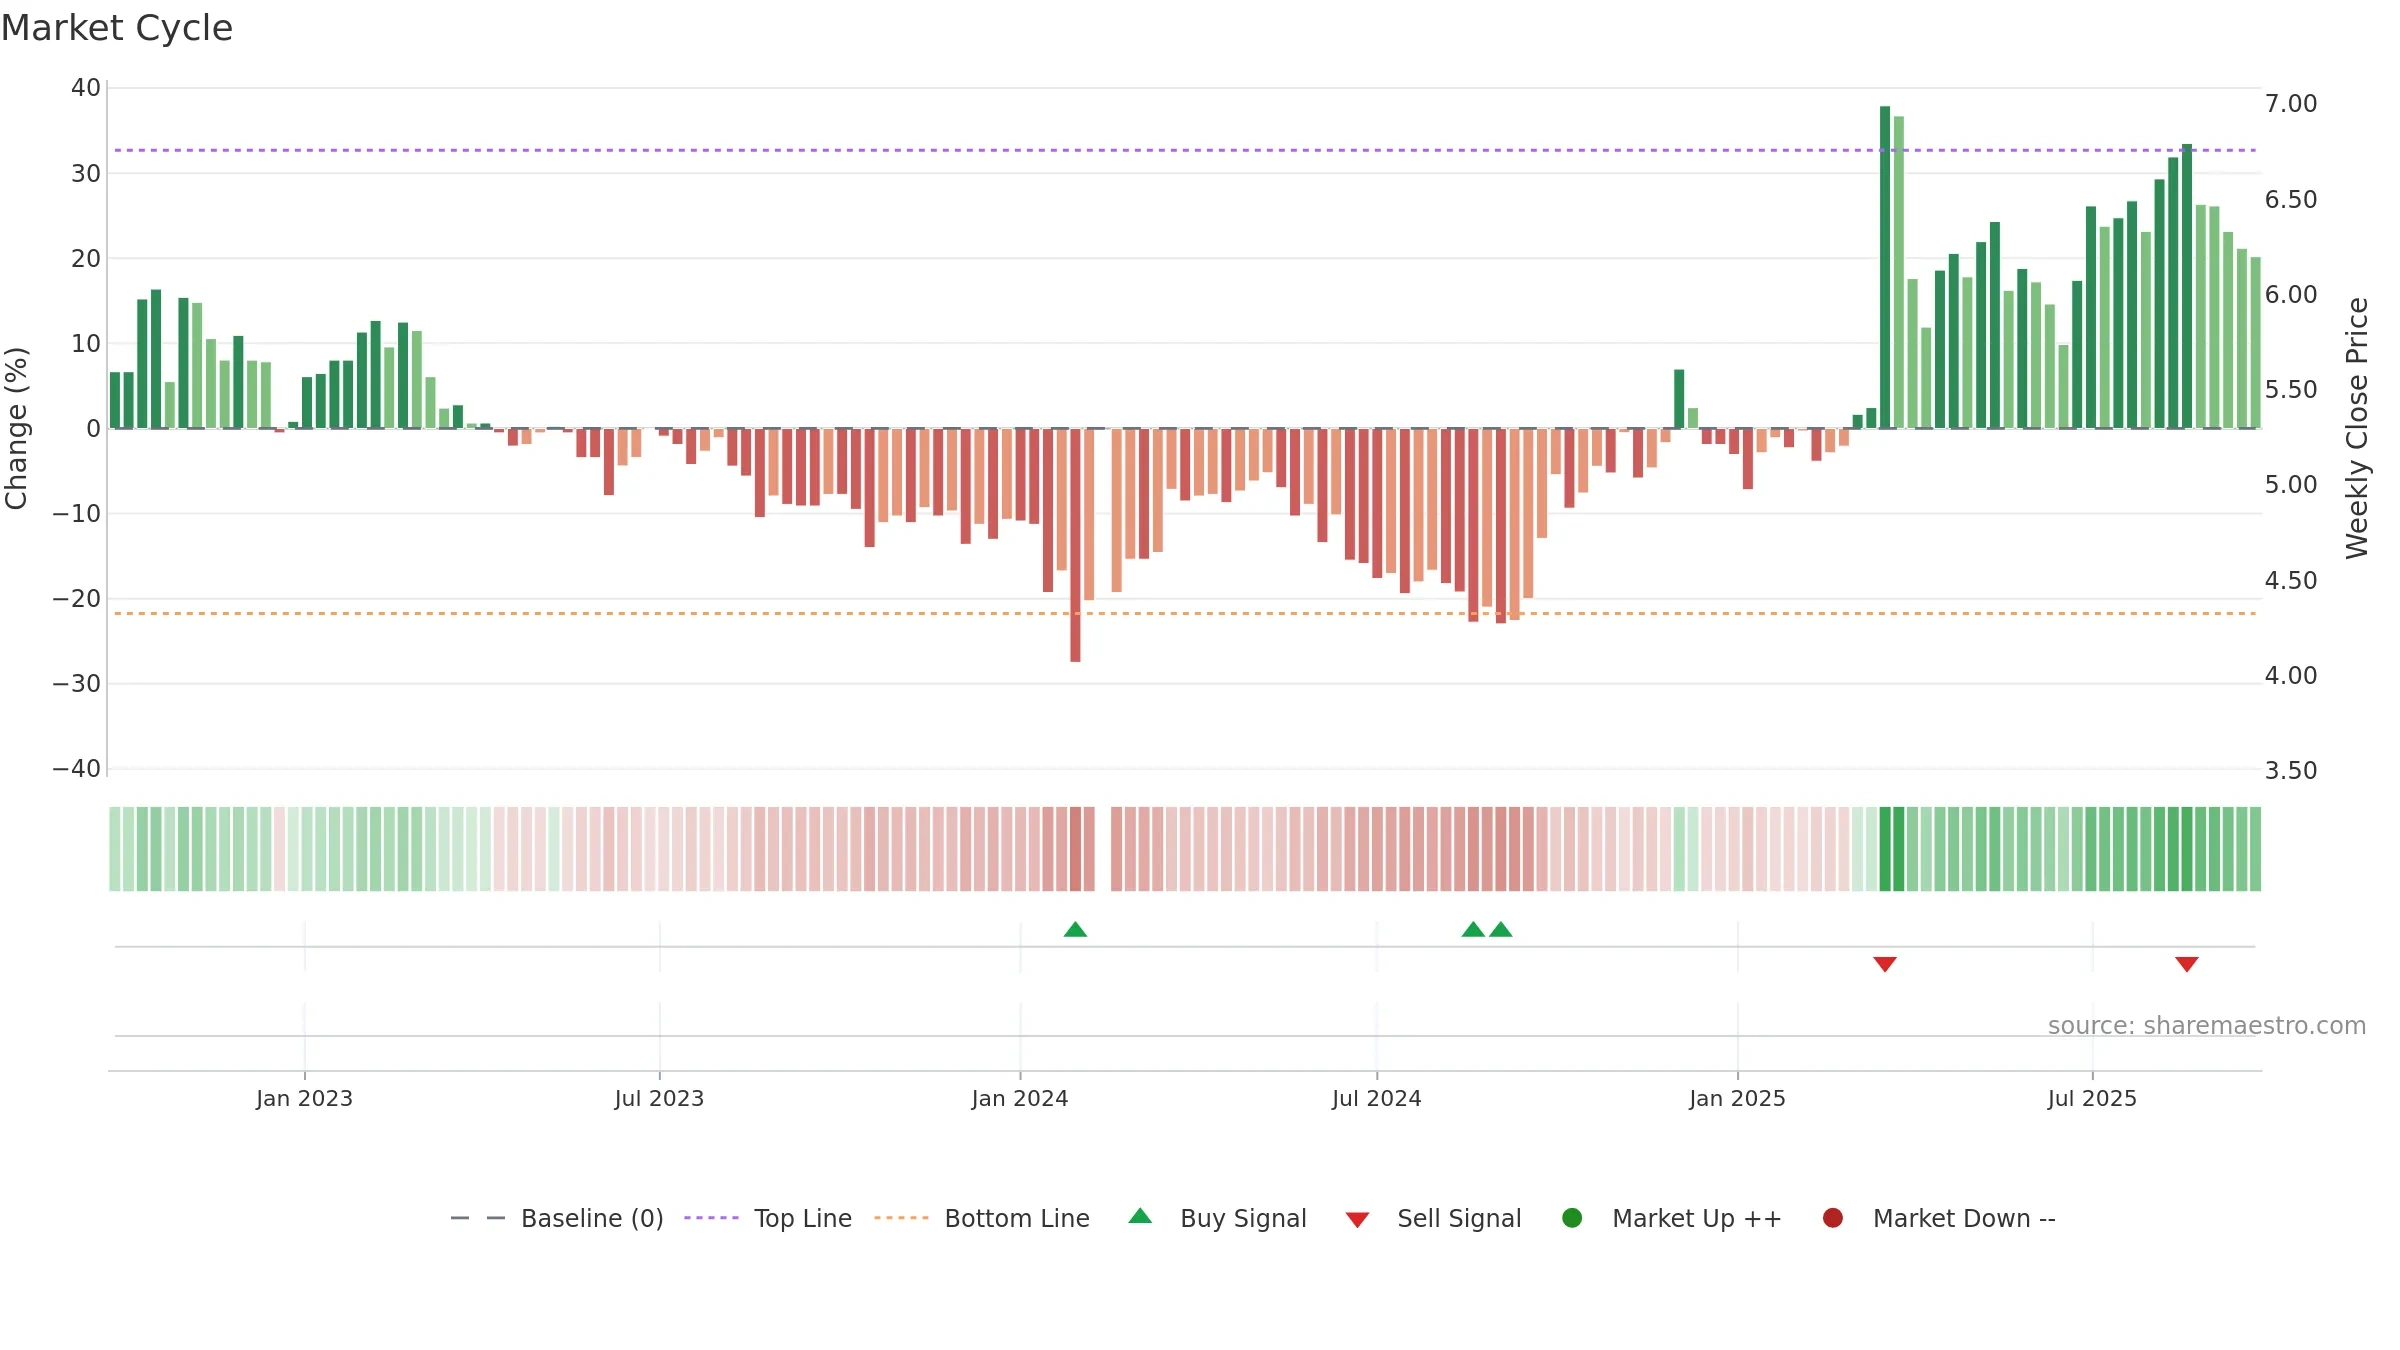Click the Change (%) axis title
Image resolution: width=2400 pixels, height=1350 pixels.
16,428
